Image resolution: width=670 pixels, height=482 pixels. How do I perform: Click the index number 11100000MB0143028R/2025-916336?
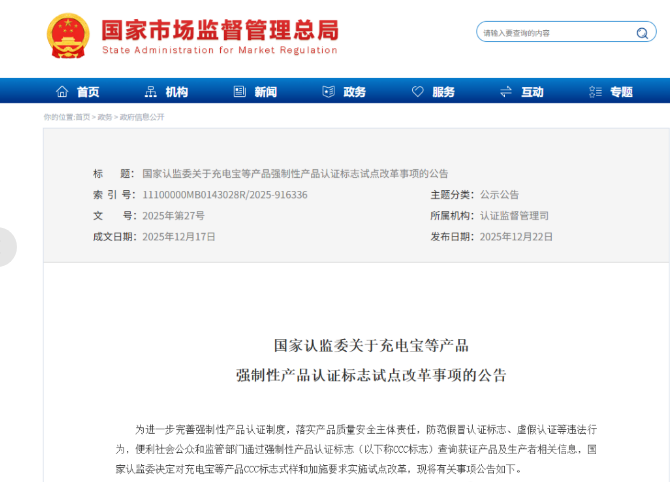click(x=225, y=194)
